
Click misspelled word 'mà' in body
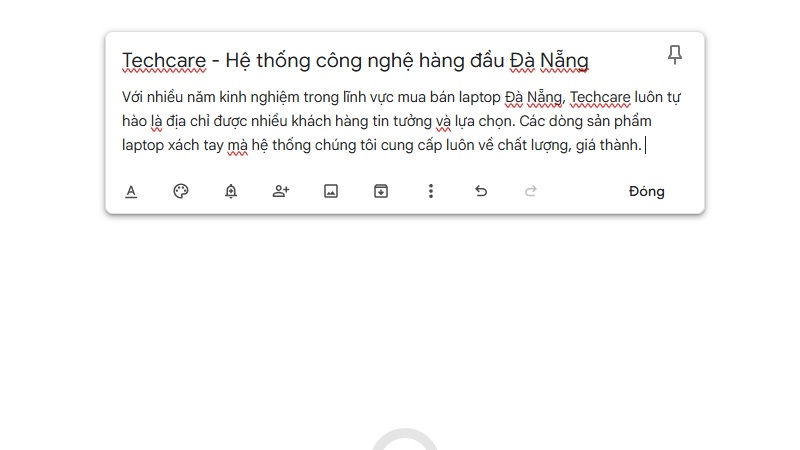[x=237, y=145]
